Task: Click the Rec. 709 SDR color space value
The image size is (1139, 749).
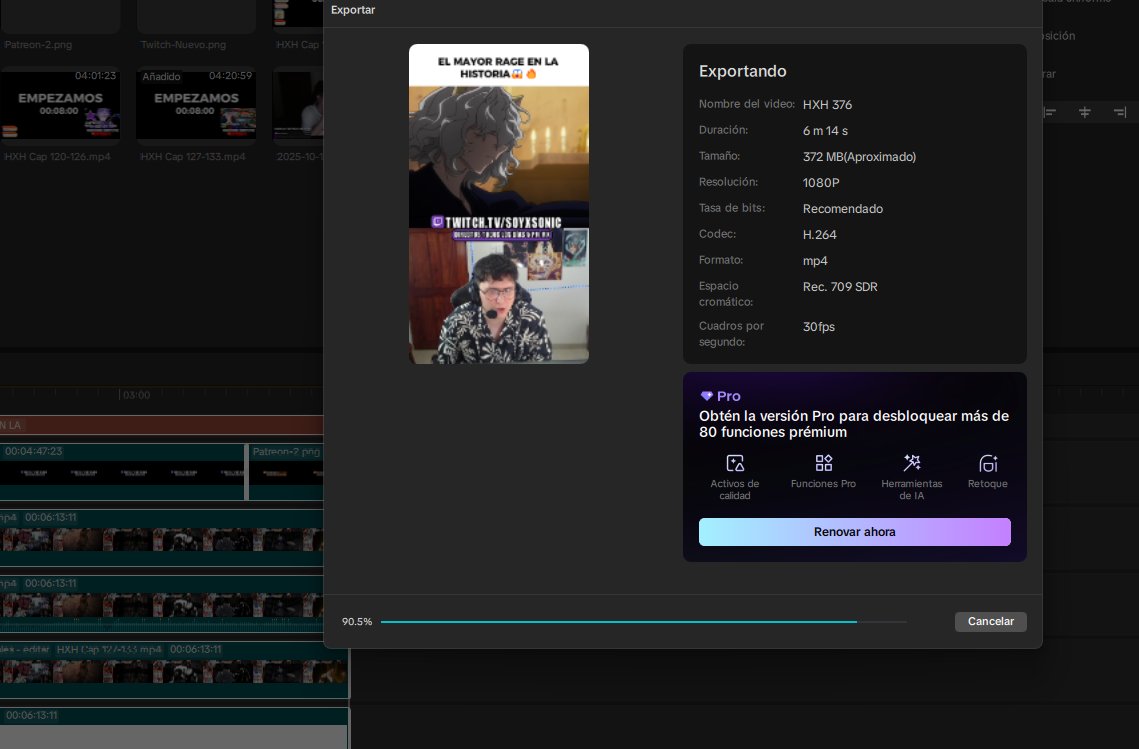Action: (840, 287)
